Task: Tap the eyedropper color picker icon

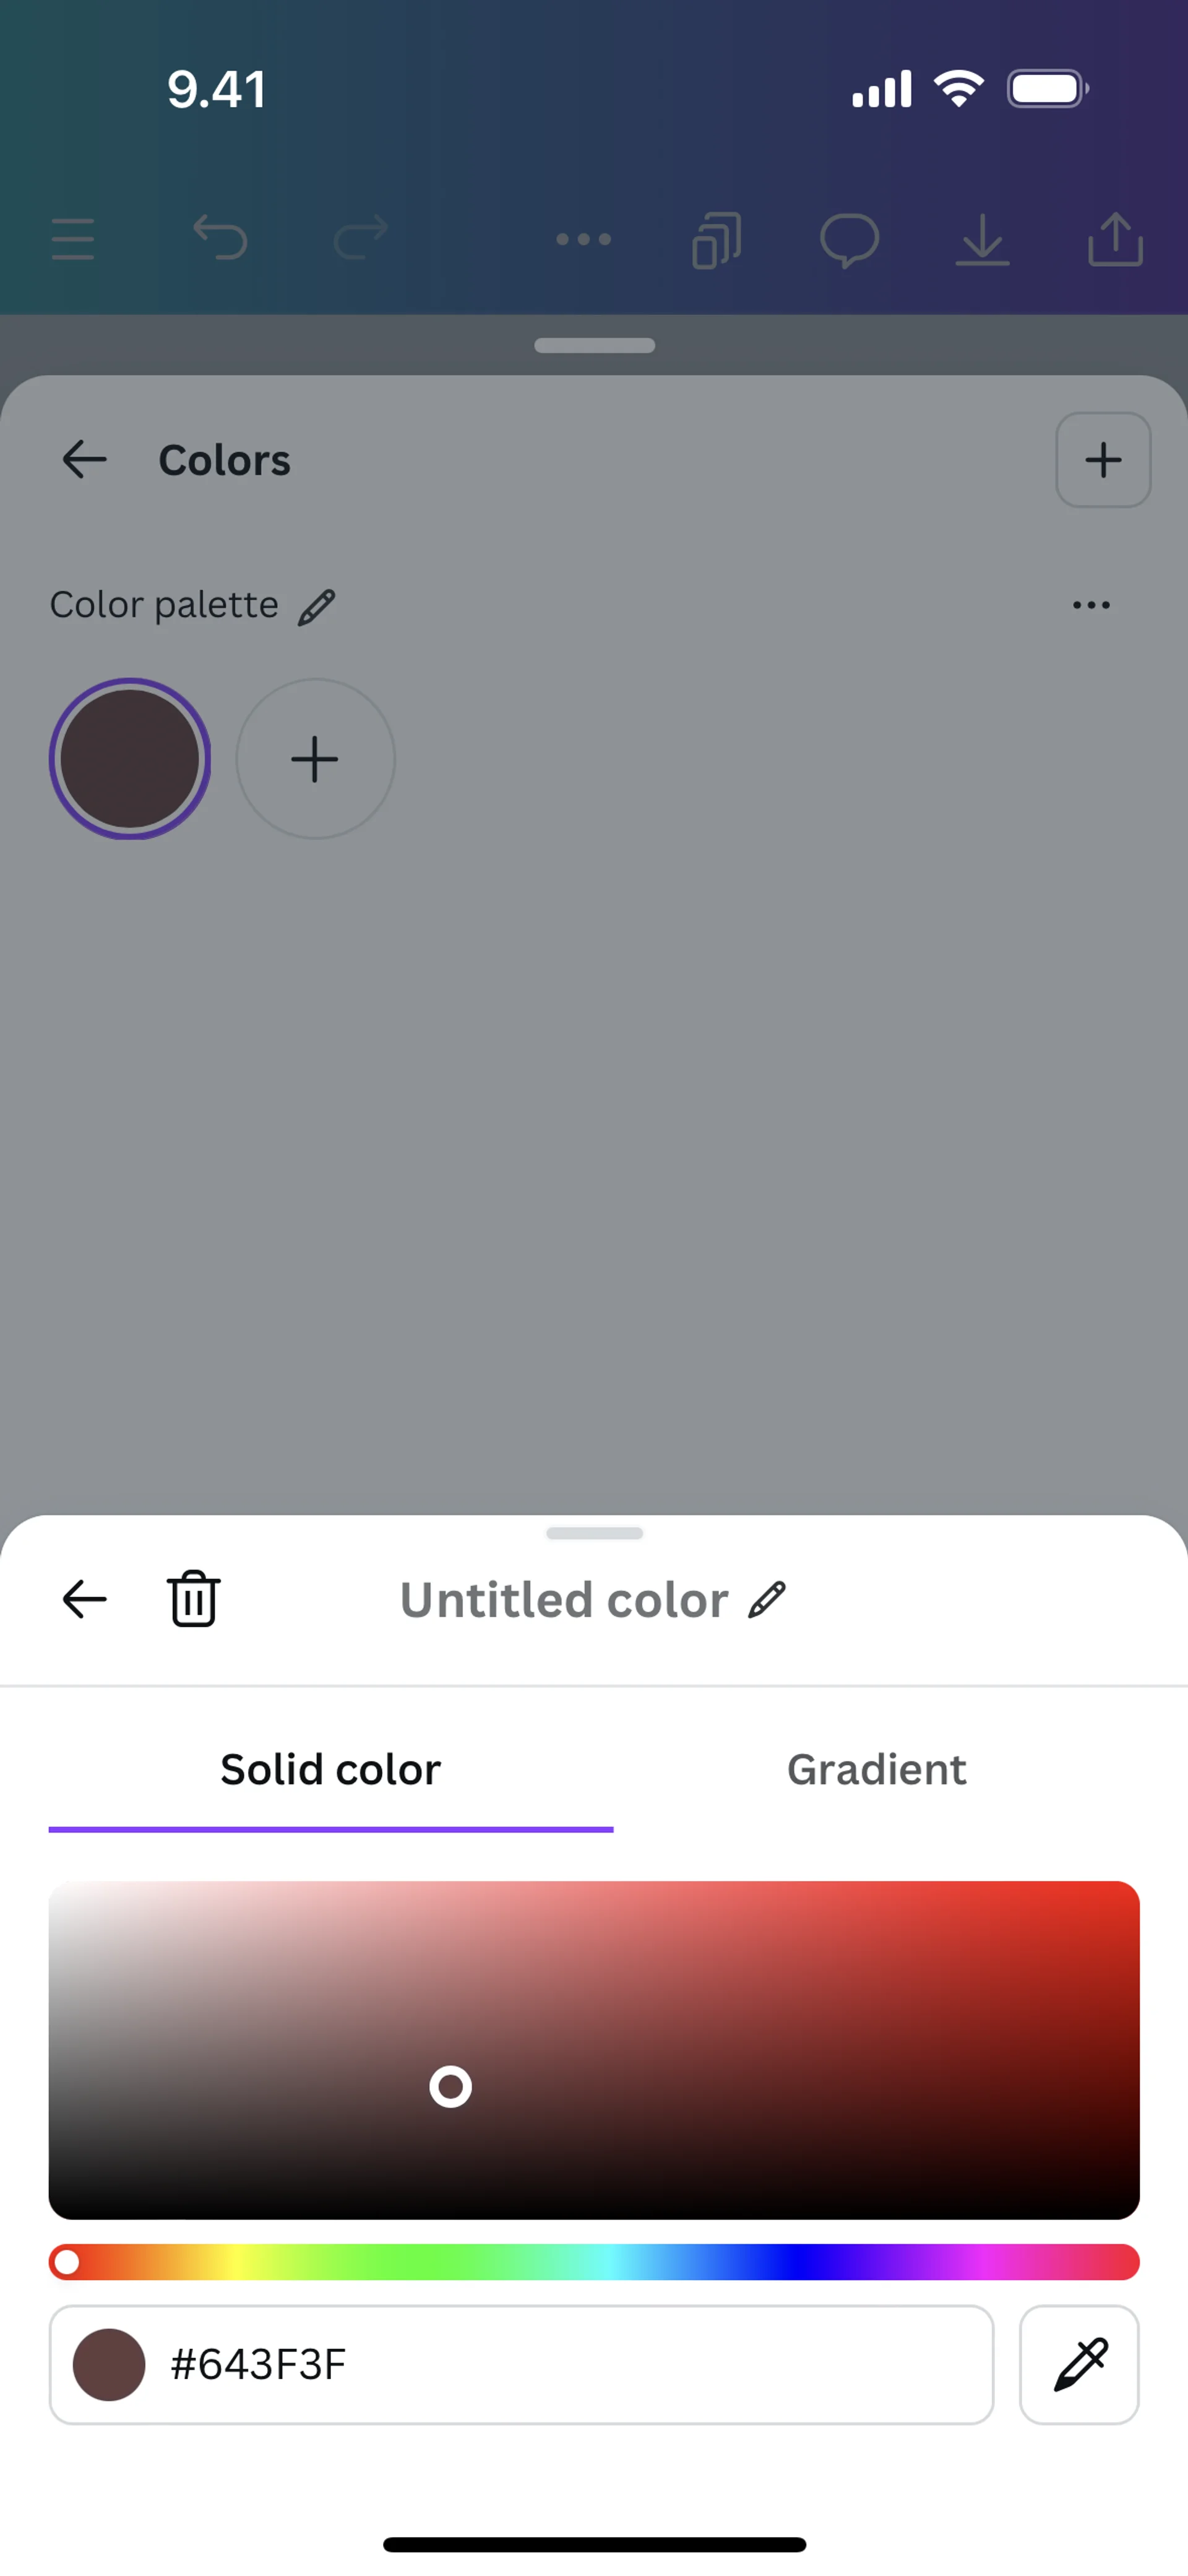Action: pyautogui.click(x=1079, y=2364)
